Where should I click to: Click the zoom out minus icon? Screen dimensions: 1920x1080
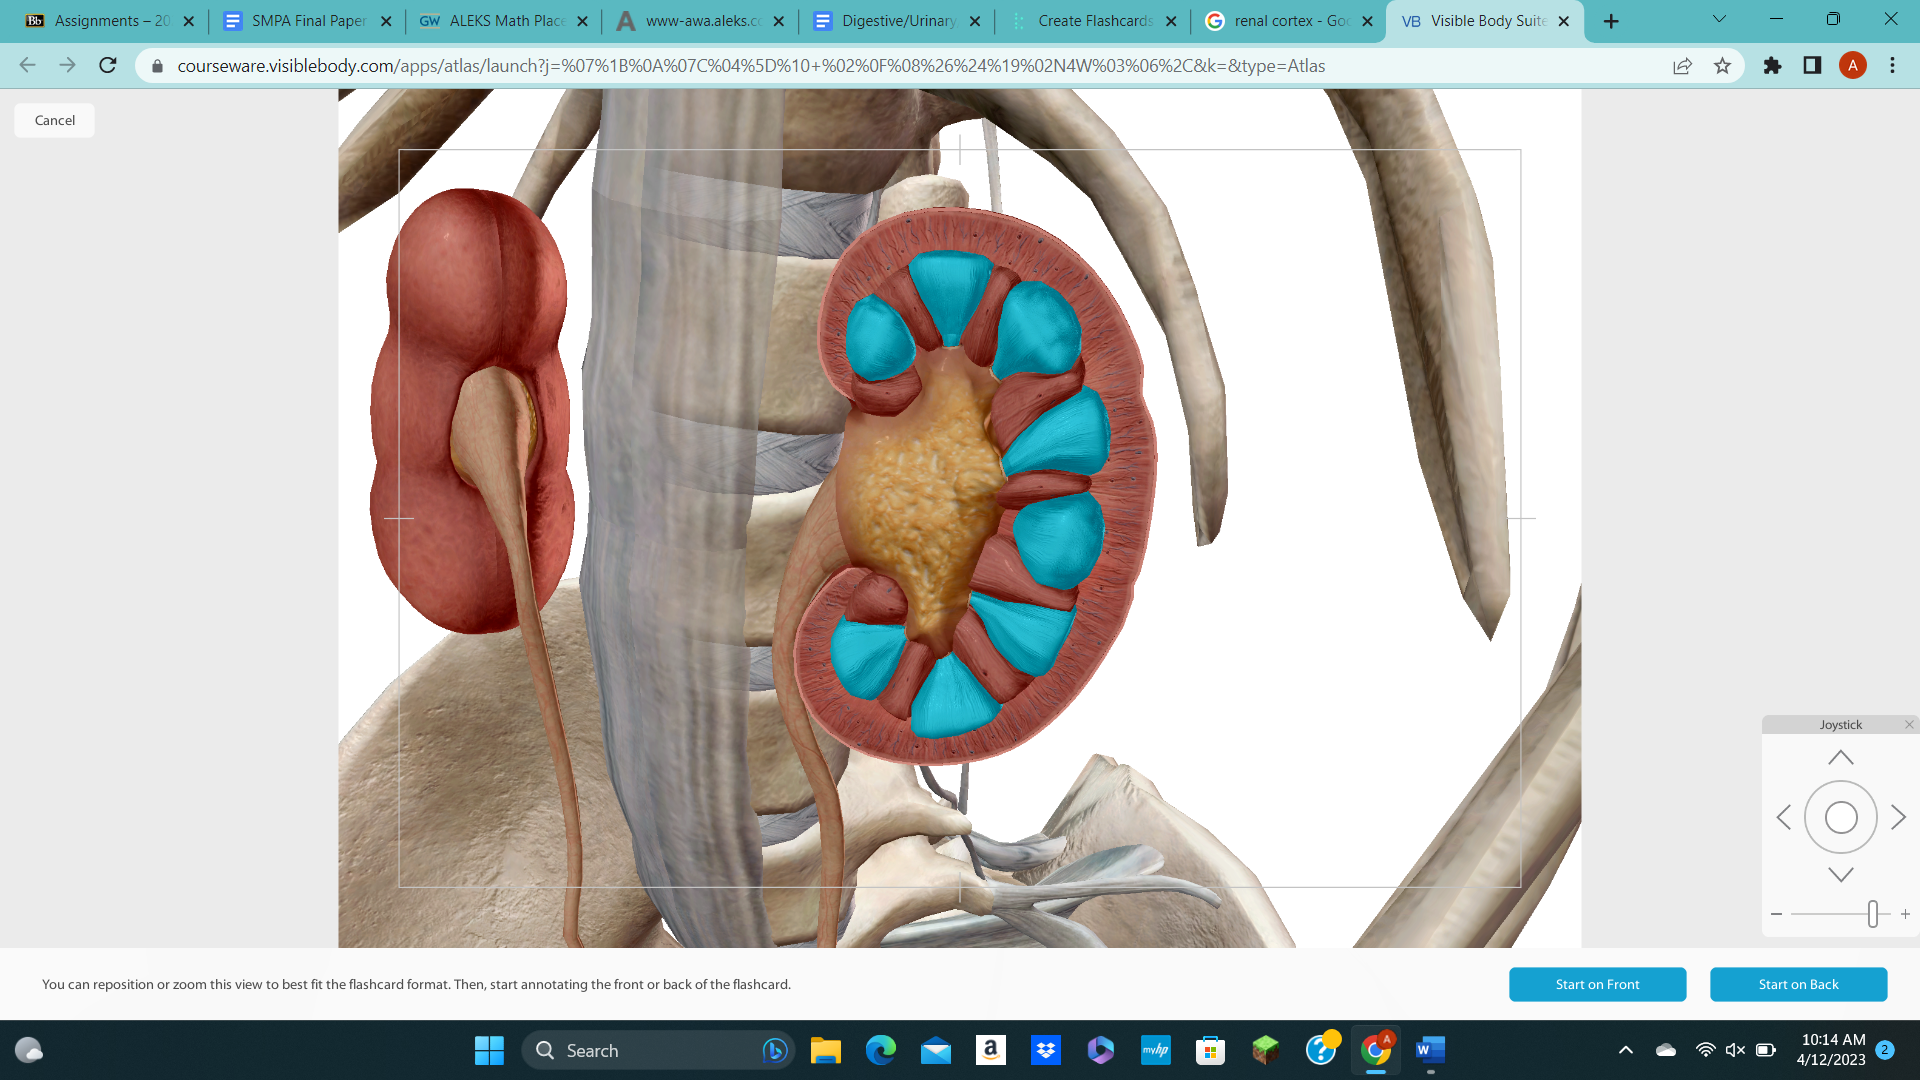tap(1776, 913)
